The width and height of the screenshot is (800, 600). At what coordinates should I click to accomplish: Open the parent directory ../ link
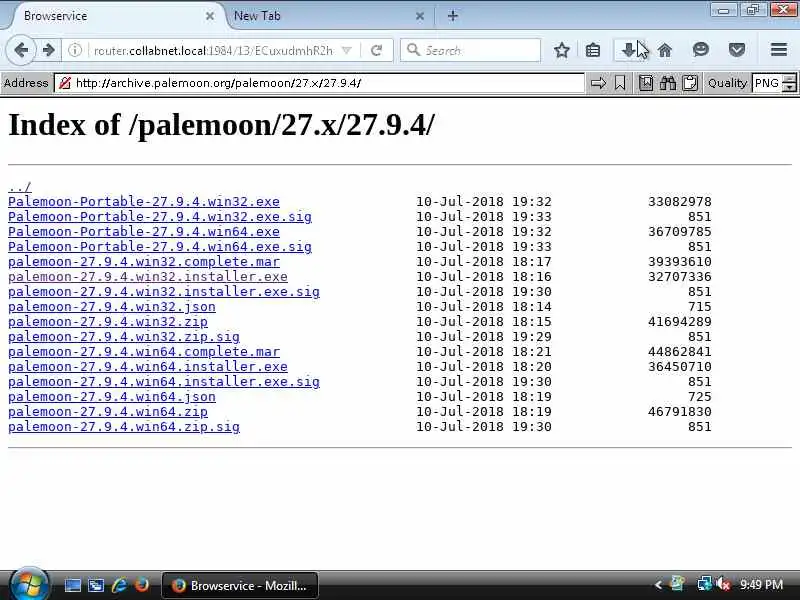(x=20, y=187)
